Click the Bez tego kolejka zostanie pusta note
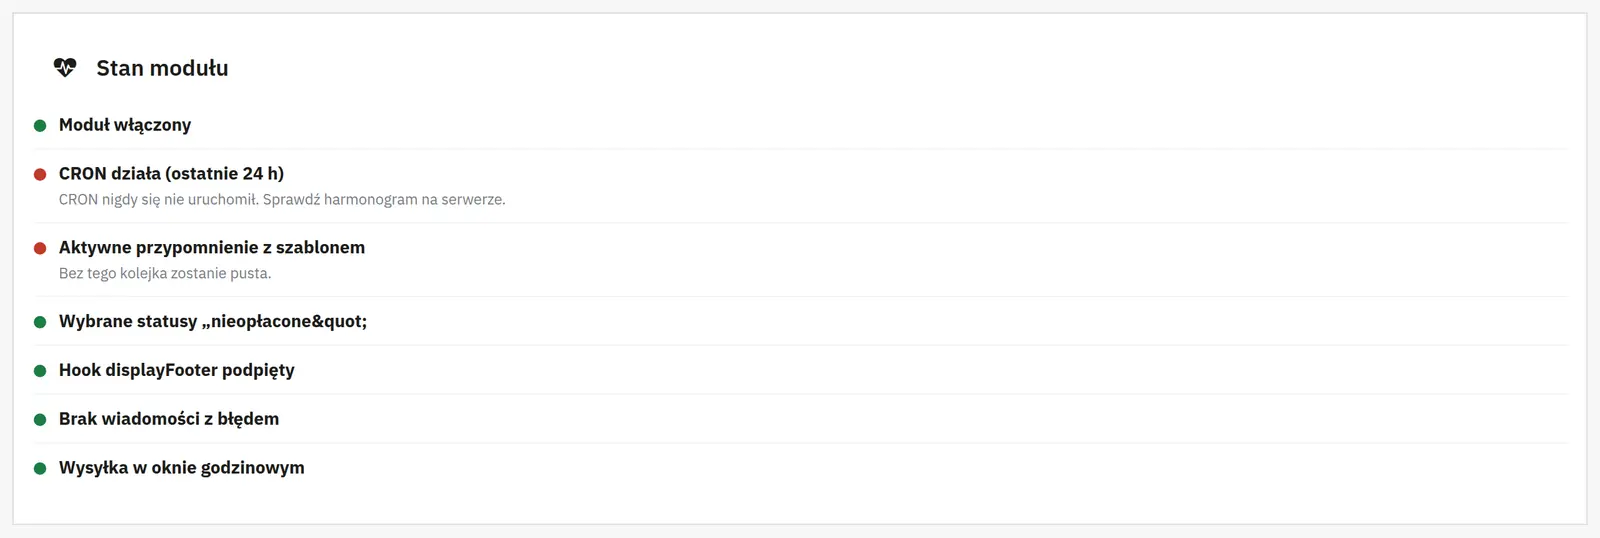1600x538 pixels. [165, 274]
